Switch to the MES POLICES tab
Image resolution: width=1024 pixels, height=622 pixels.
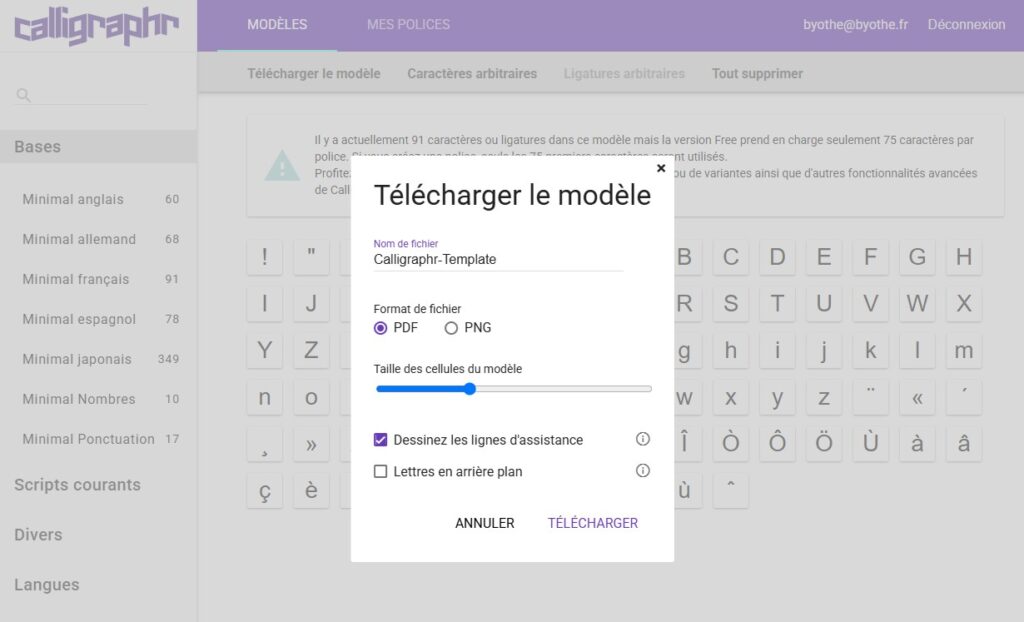click(408, 25)
